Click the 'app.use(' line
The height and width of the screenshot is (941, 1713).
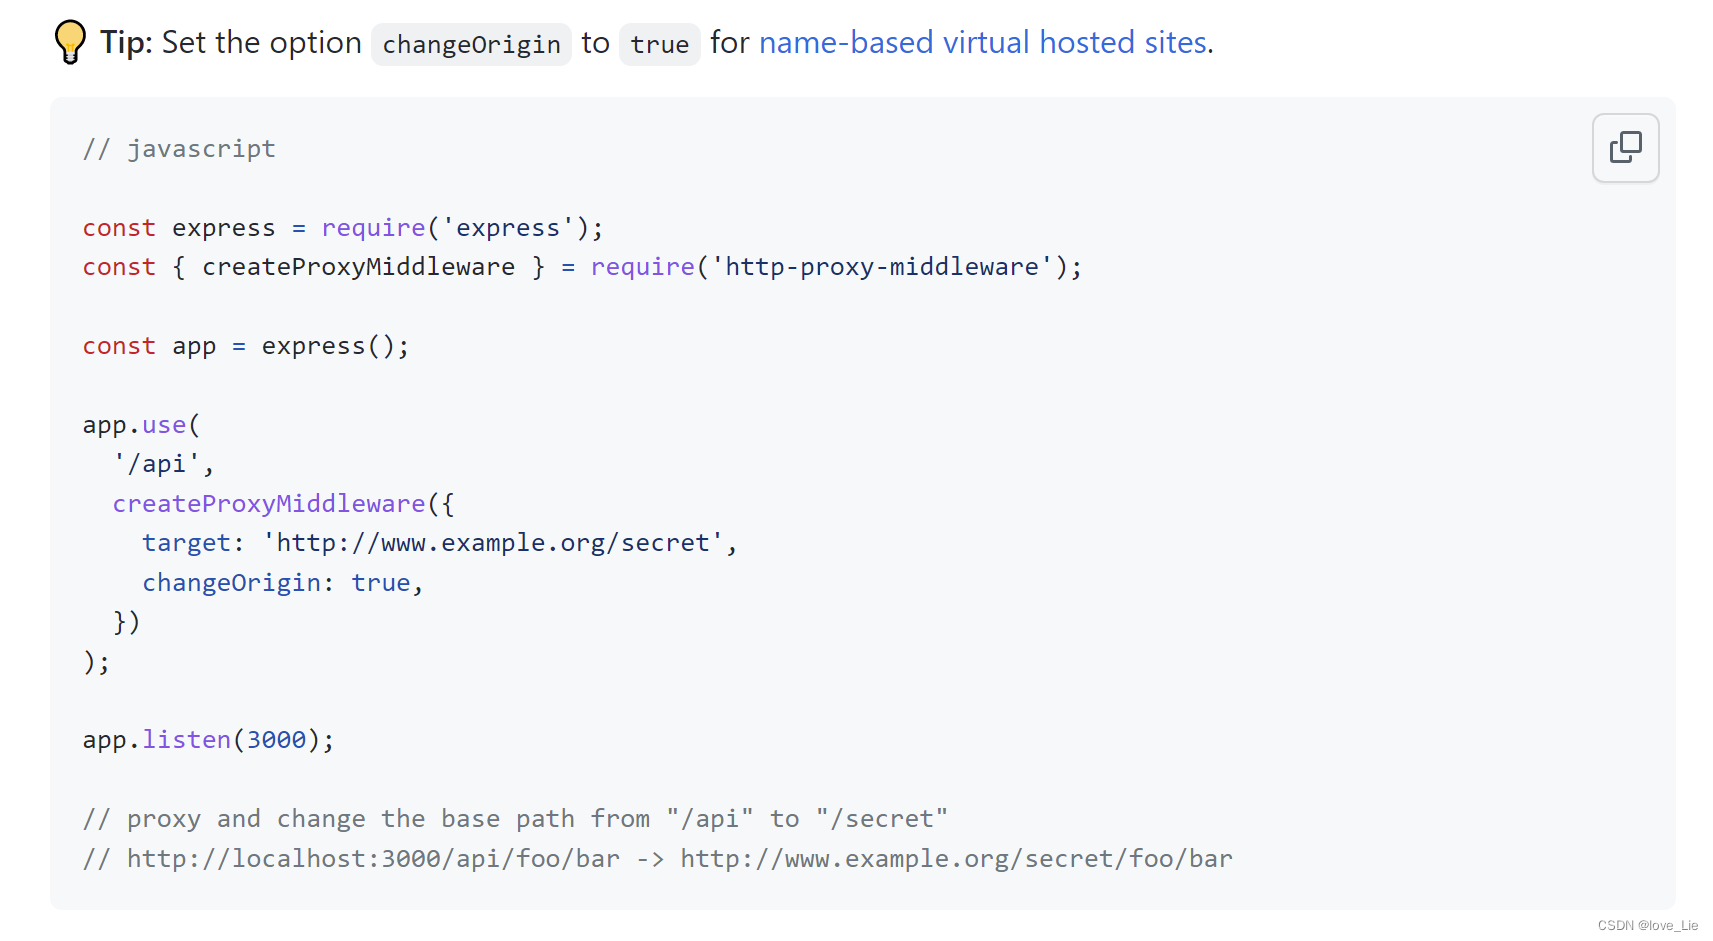[141, 425]
